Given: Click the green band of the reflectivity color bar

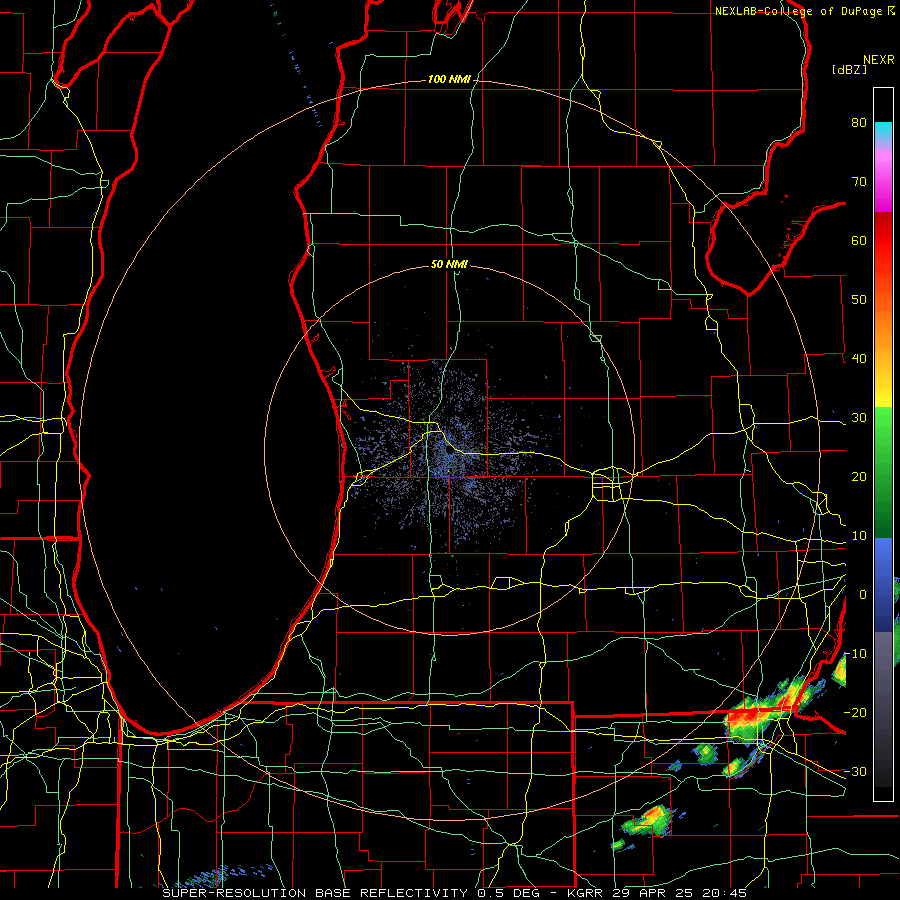Looking at the screenshot, I should (x=883, y=472).
